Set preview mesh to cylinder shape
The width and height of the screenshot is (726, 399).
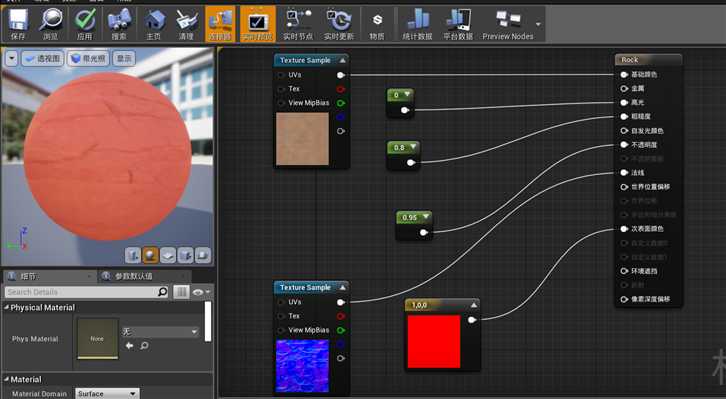tap(133, 255)
